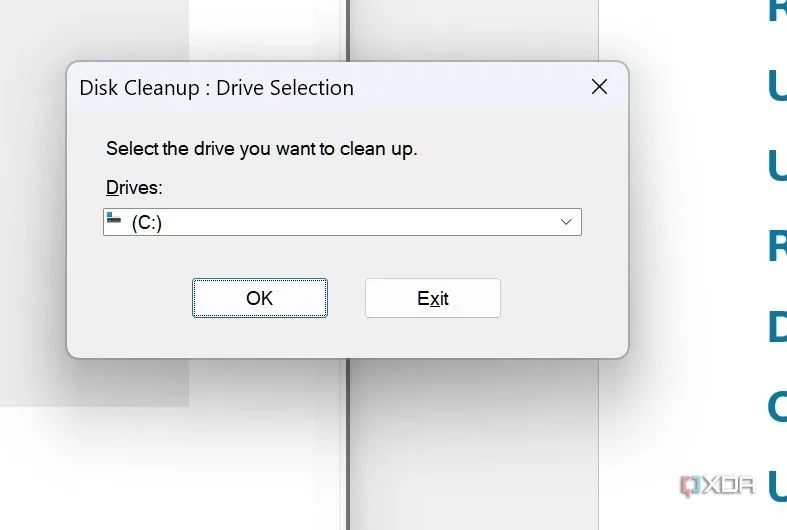Close the Disk Cleanup dialog with X
This screenshot has height=530, width=787.
(x=599, y=87)
